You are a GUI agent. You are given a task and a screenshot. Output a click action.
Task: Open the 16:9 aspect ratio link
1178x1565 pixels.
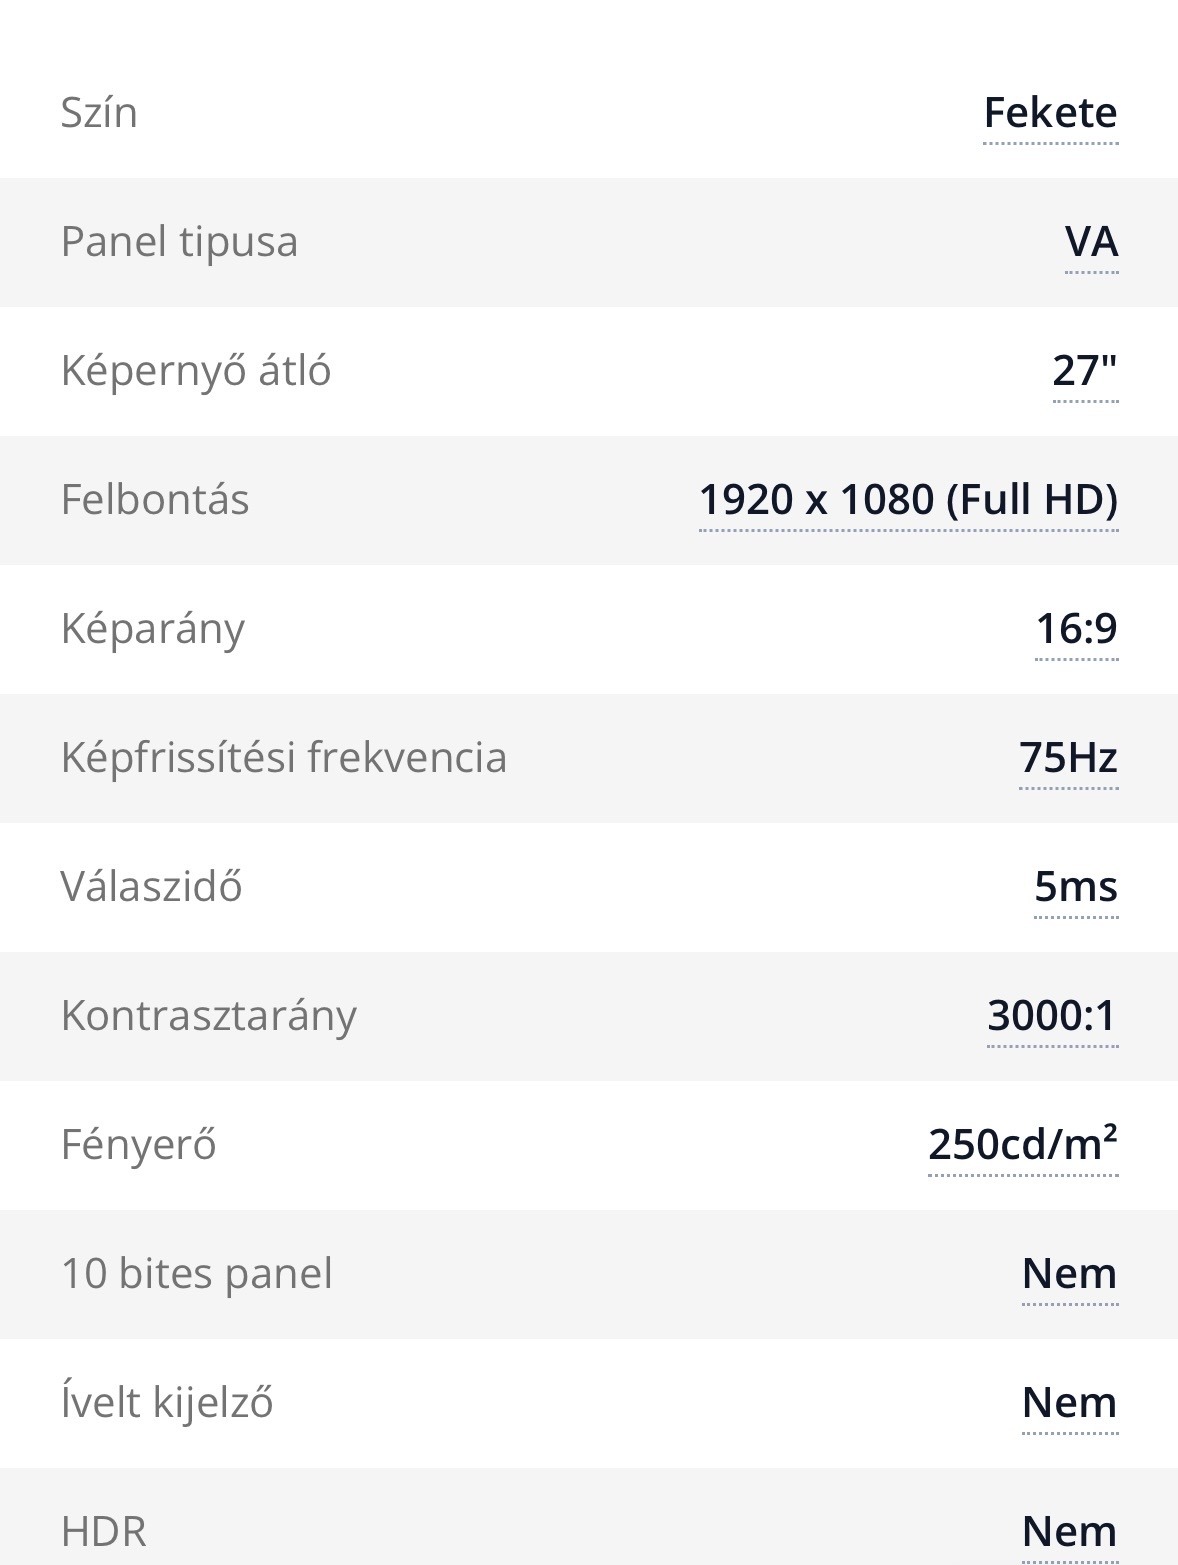pos(1076,629)
